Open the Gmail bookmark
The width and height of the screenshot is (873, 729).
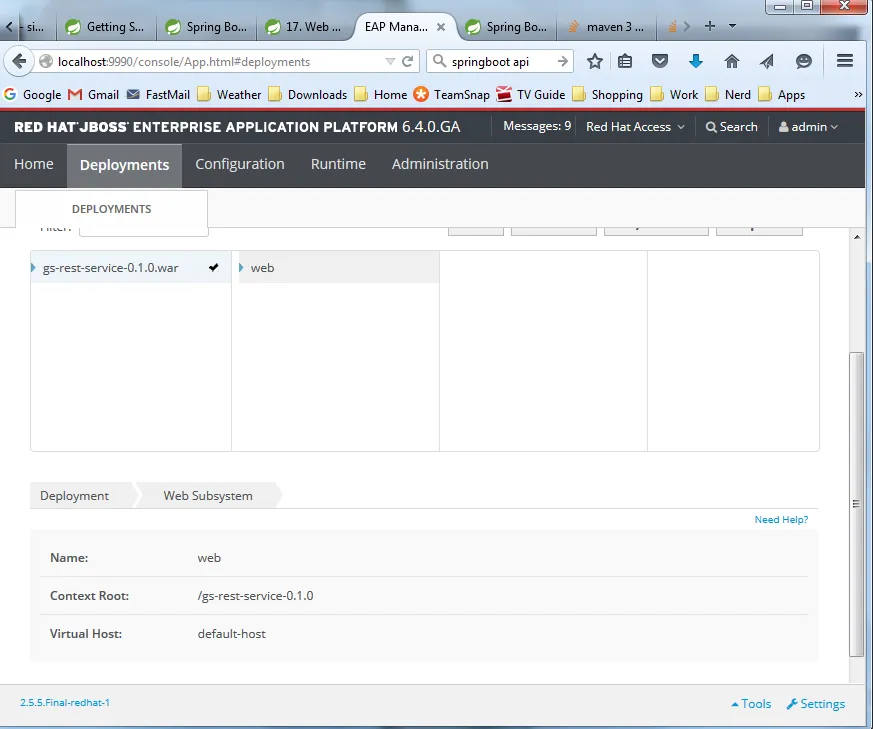[94, 95]
